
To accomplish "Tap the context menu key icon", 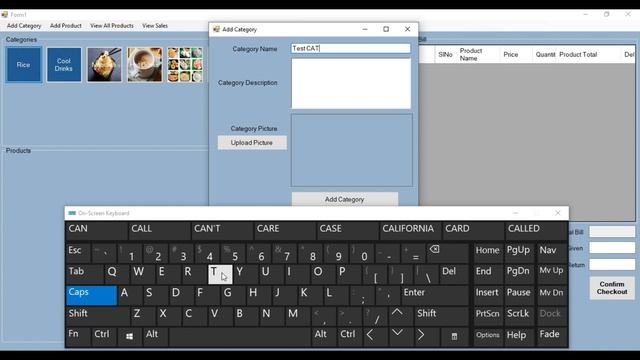I will (454, 337).
